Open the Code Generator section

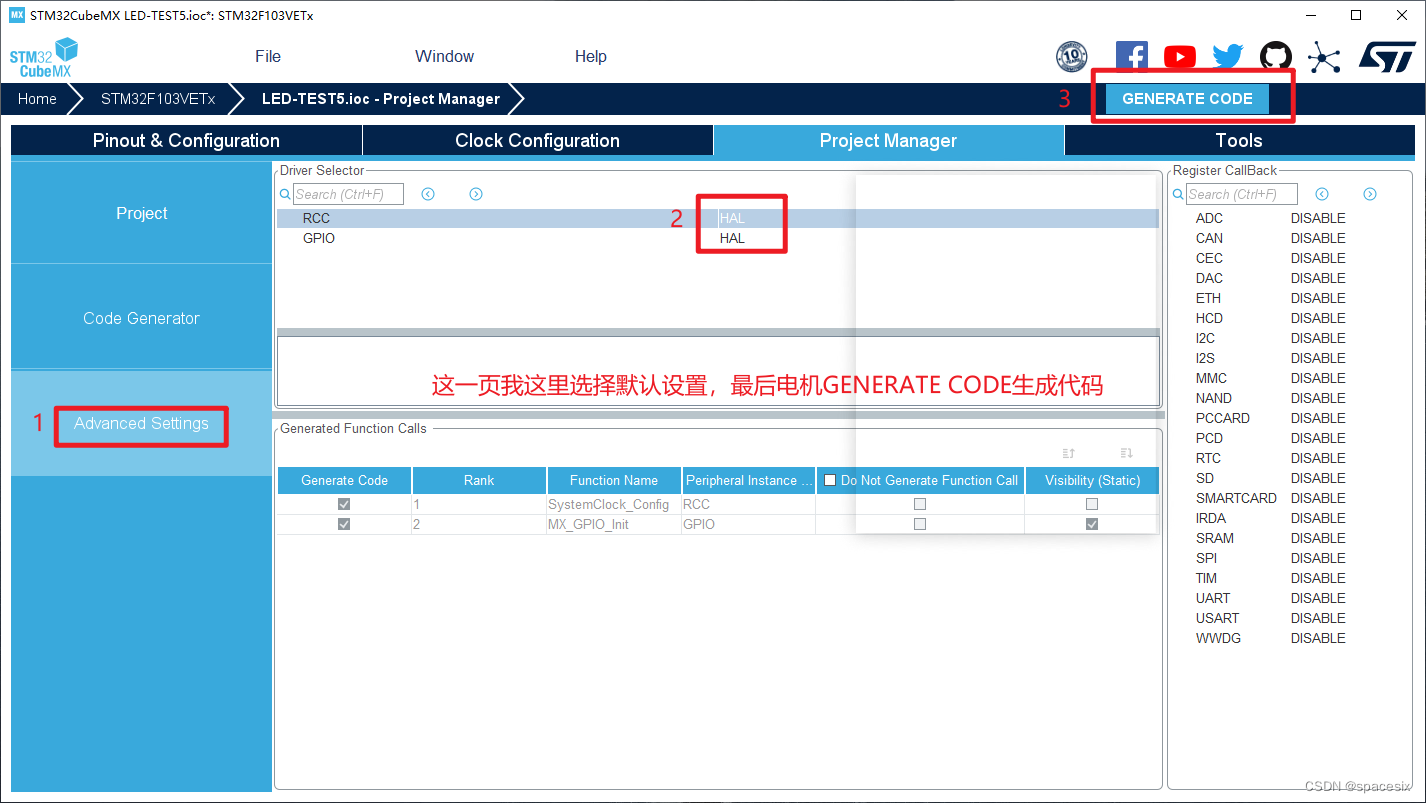(141, 318)
